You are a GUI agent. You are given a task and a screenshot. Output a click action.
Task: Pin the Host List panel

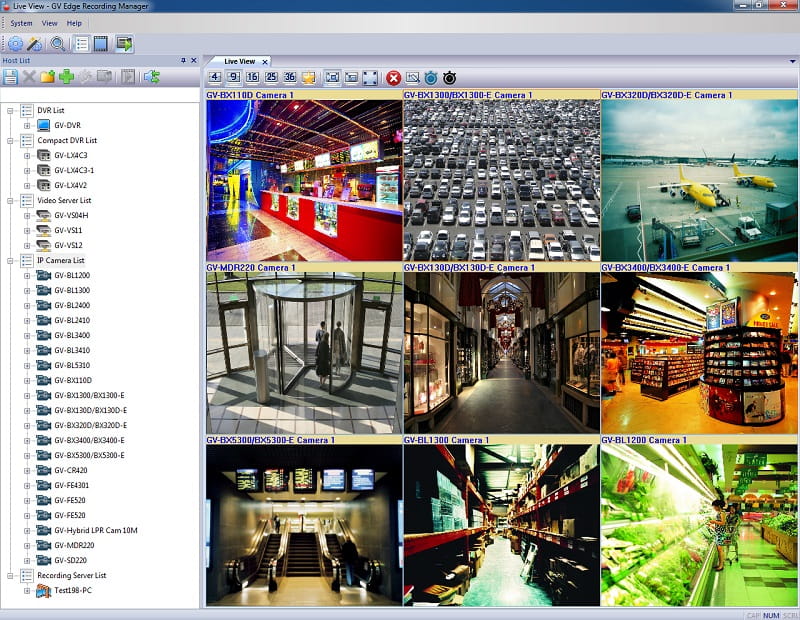pos(182,61)
